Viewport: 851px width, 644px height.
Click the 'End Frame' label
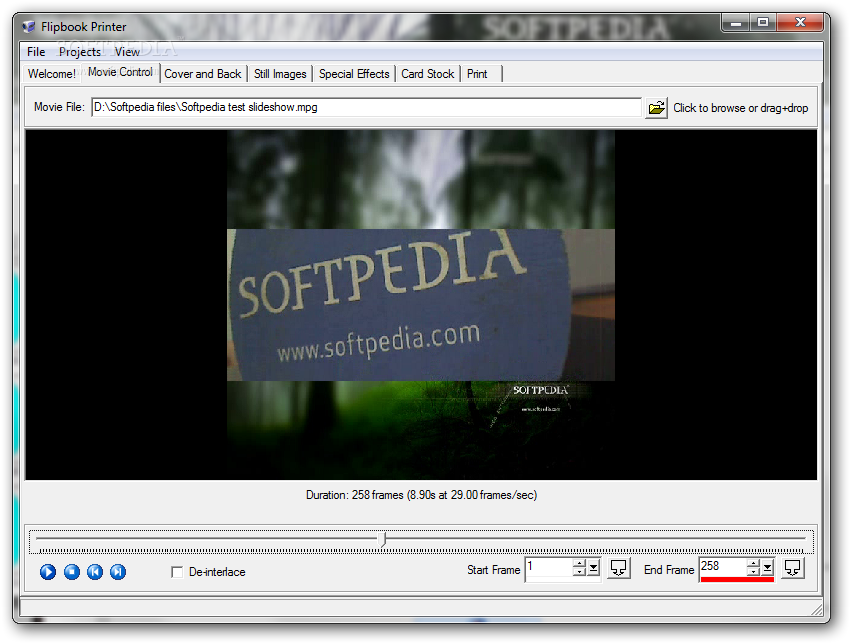tap(669, 570)
